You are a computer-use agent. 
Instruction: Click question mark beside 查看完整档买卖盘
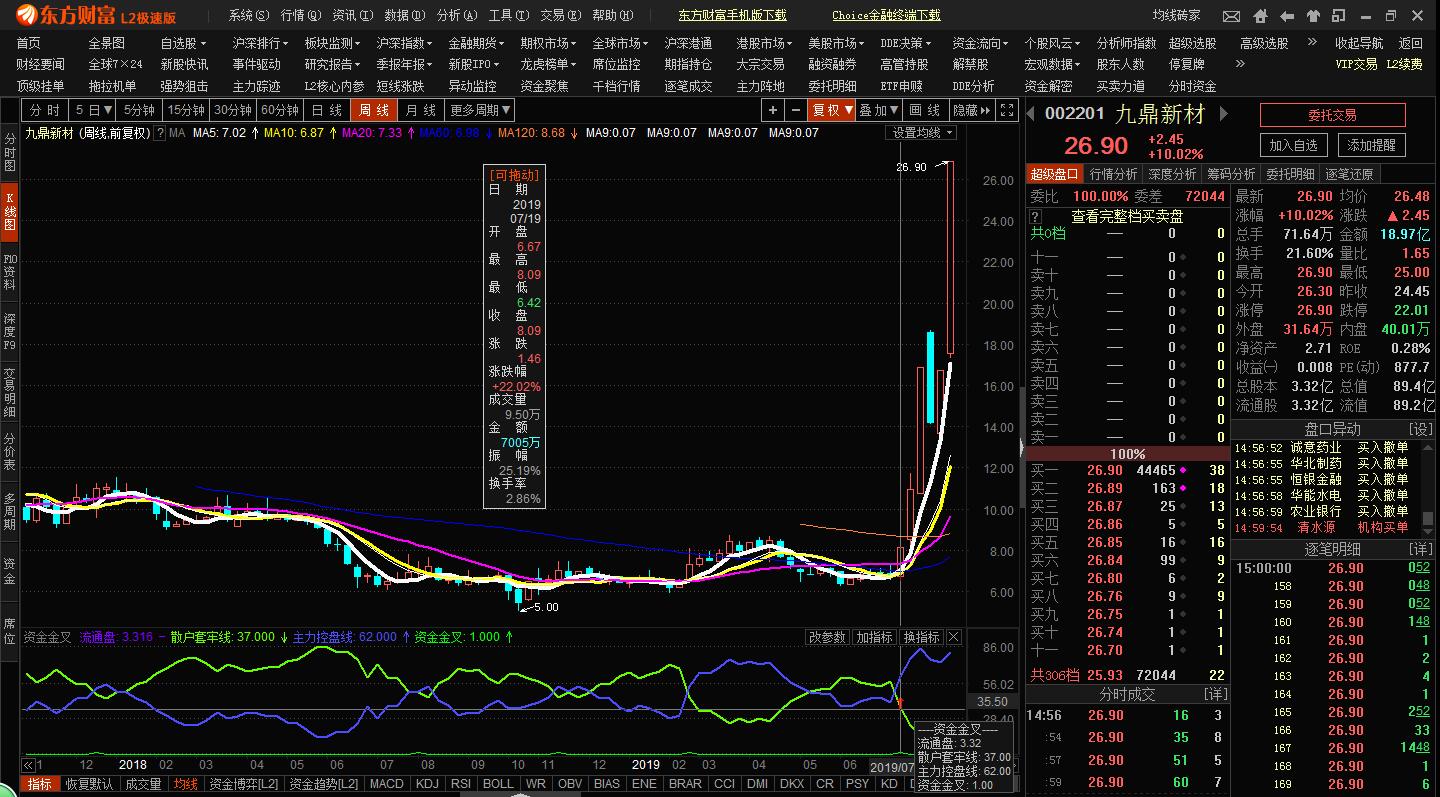click(1036, 216)
